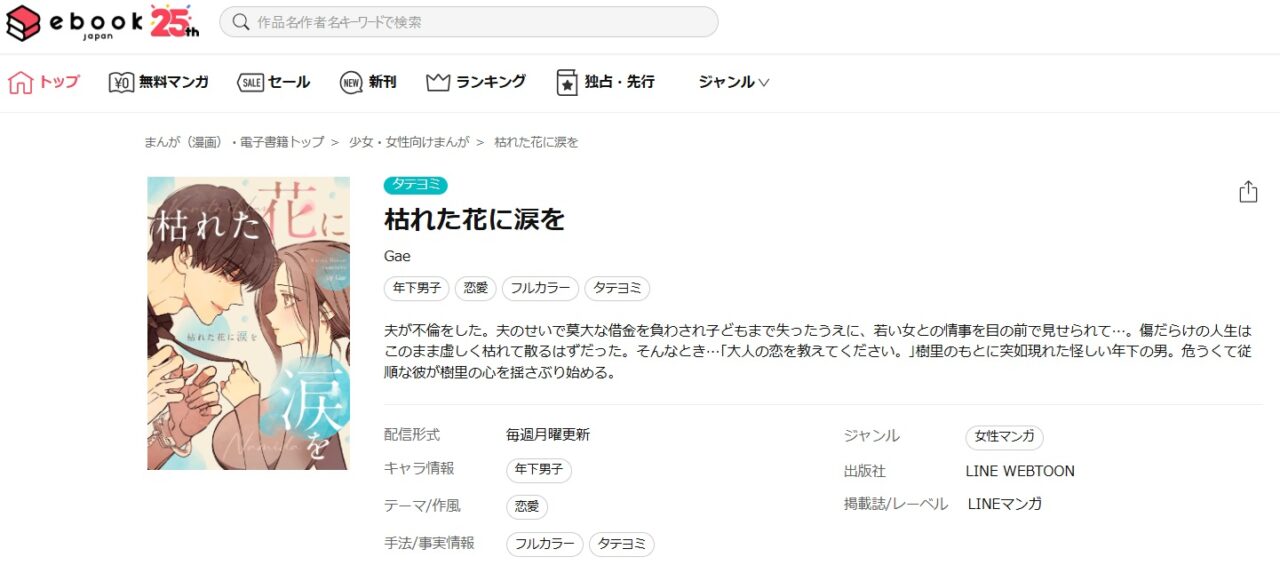Click the search keyword input field
Image resolution: width=1280 pixels, height=565 pixels.
pyautogui.click(x=469, y=22)
